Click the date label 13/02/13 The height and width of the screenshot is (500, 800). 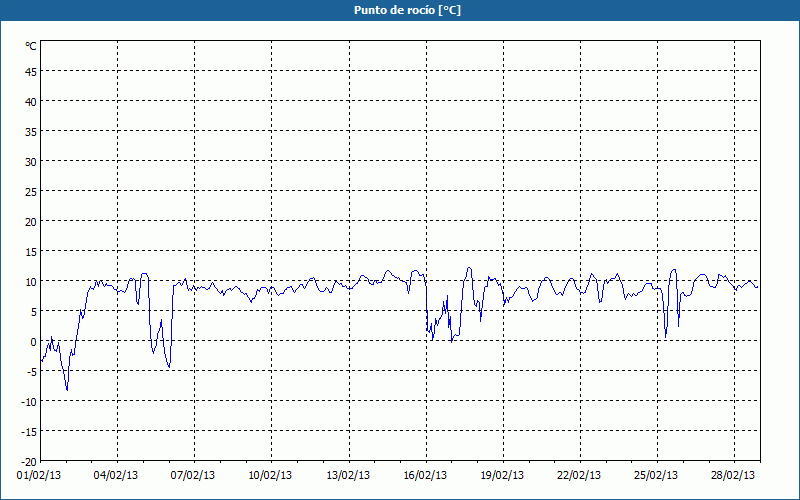(348, 476)
